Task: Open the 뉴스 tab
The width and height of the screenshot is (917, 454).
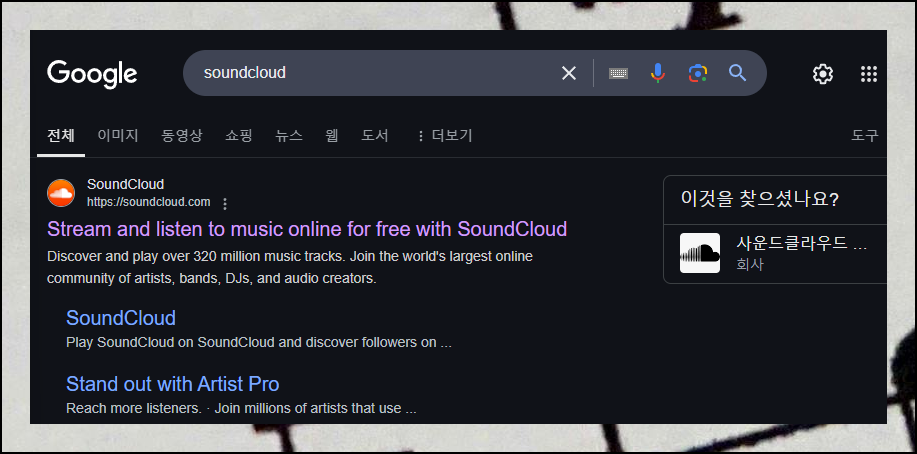Action: [289, 136]
